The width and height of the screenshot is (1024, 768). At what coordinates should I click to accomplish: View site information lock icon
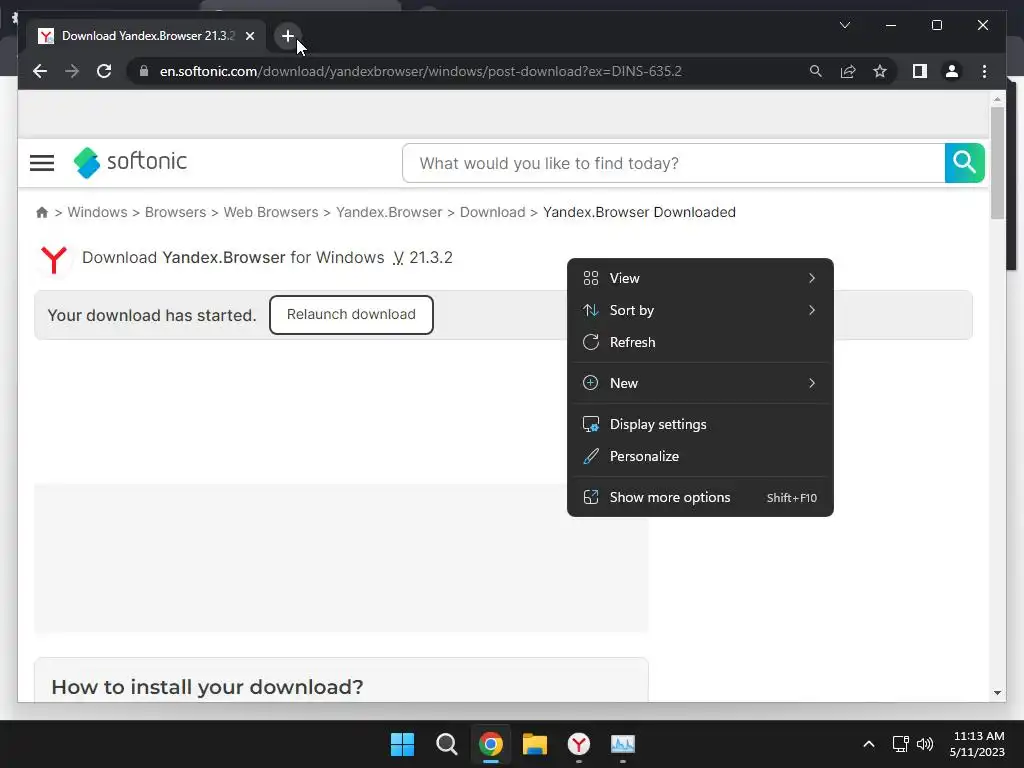(144, 71)
